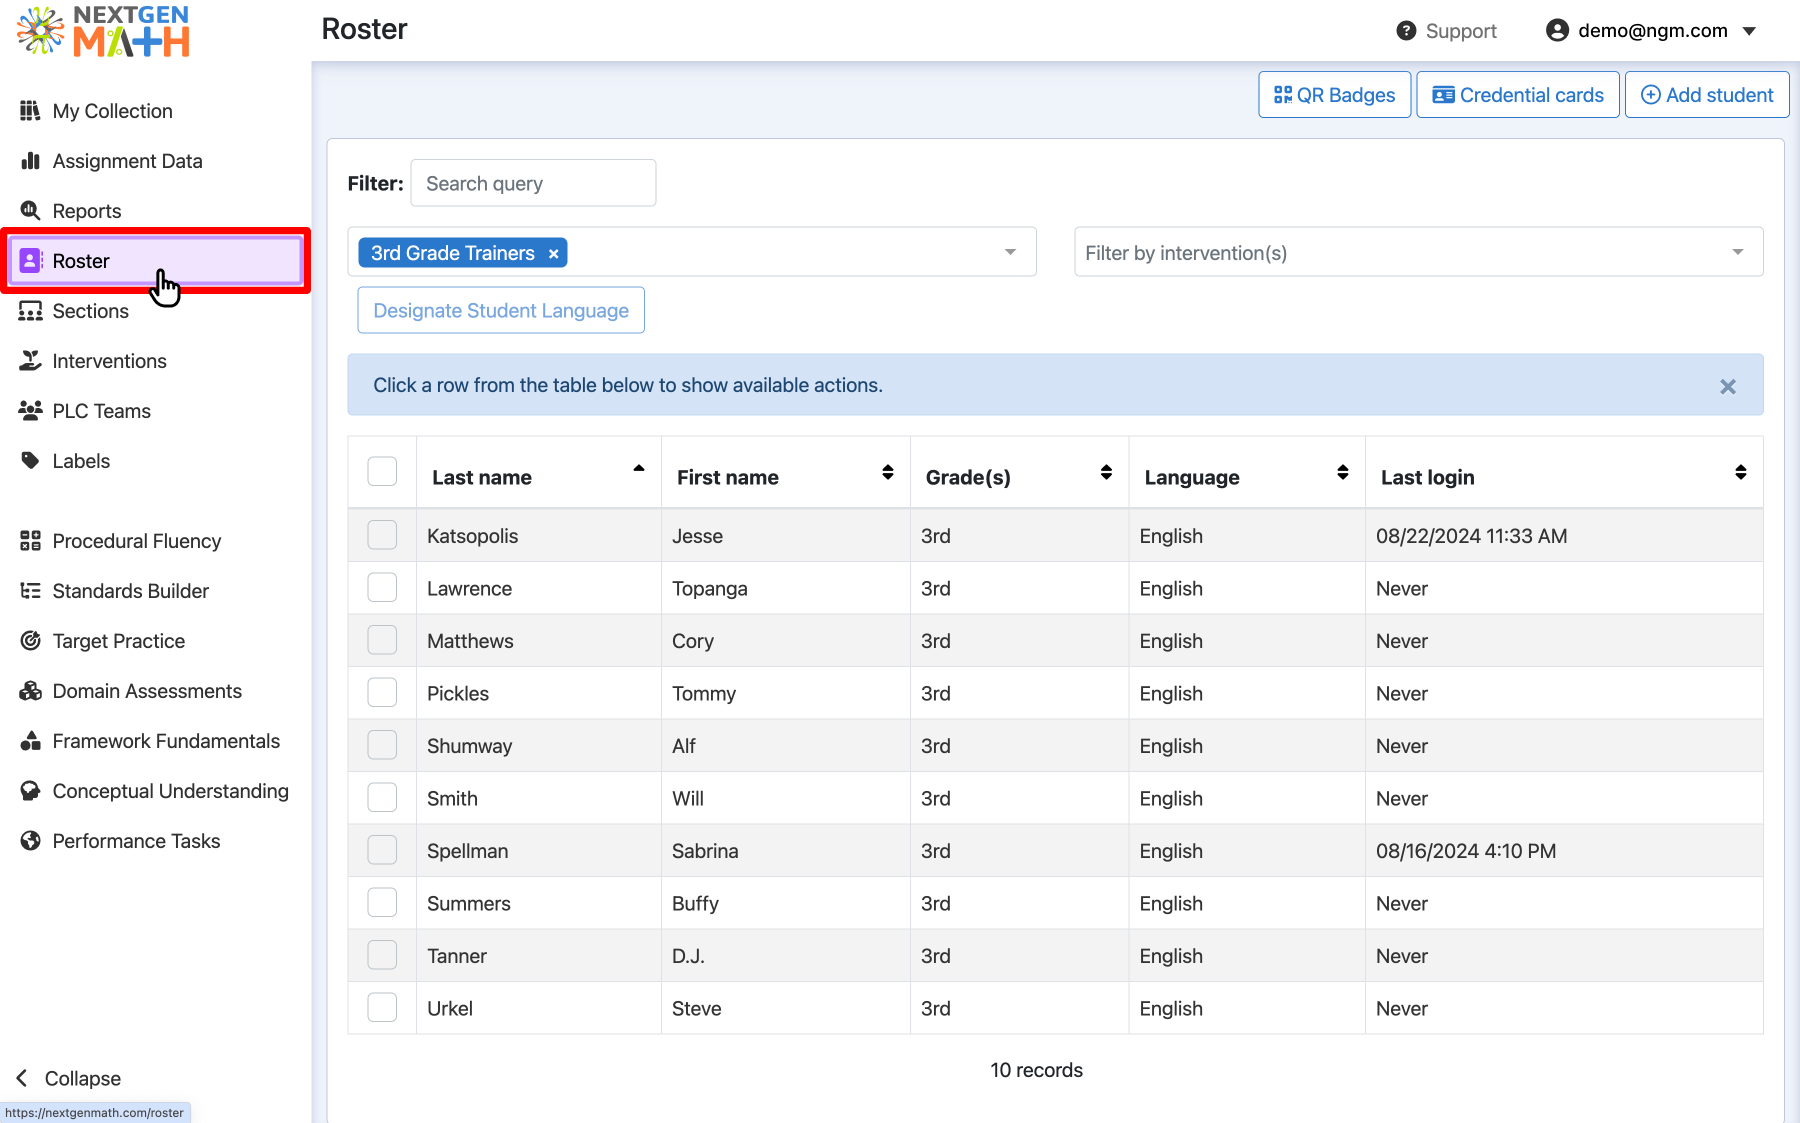Open Interventions in the sidebar

(x=109, y=361)
